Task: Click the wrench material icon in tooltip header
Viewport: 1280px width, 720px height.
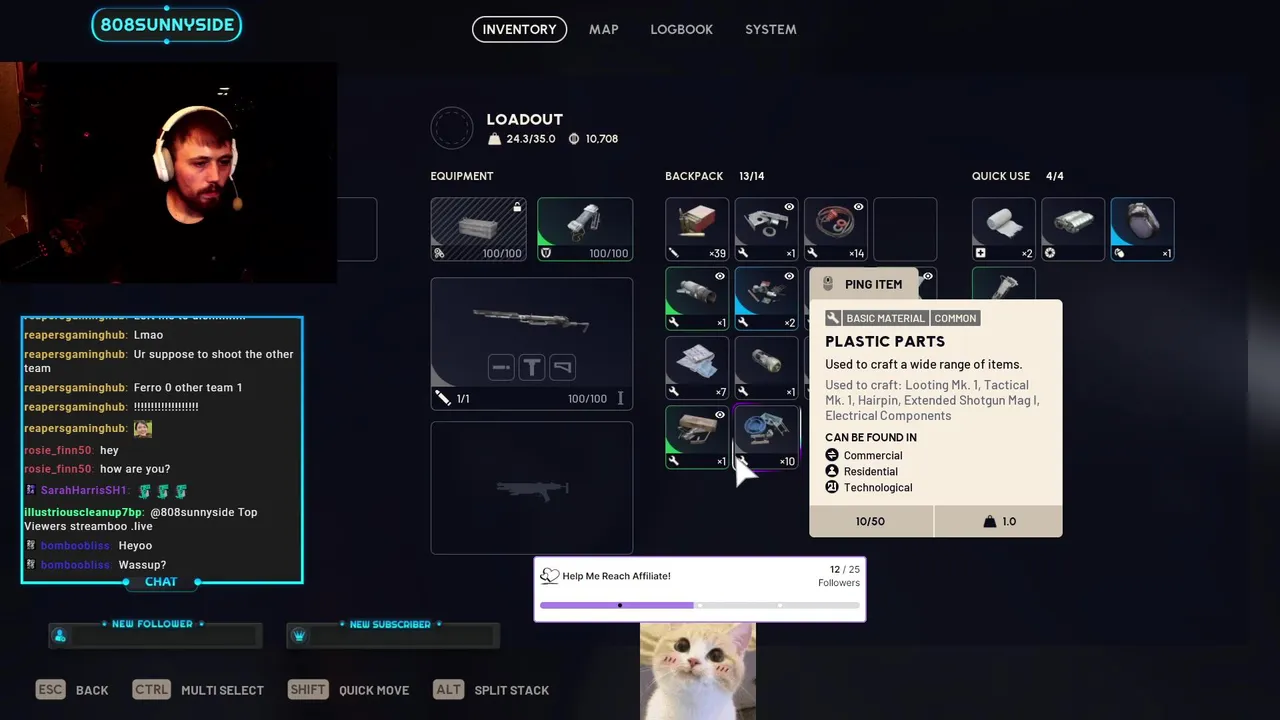Action: [833, 318]
